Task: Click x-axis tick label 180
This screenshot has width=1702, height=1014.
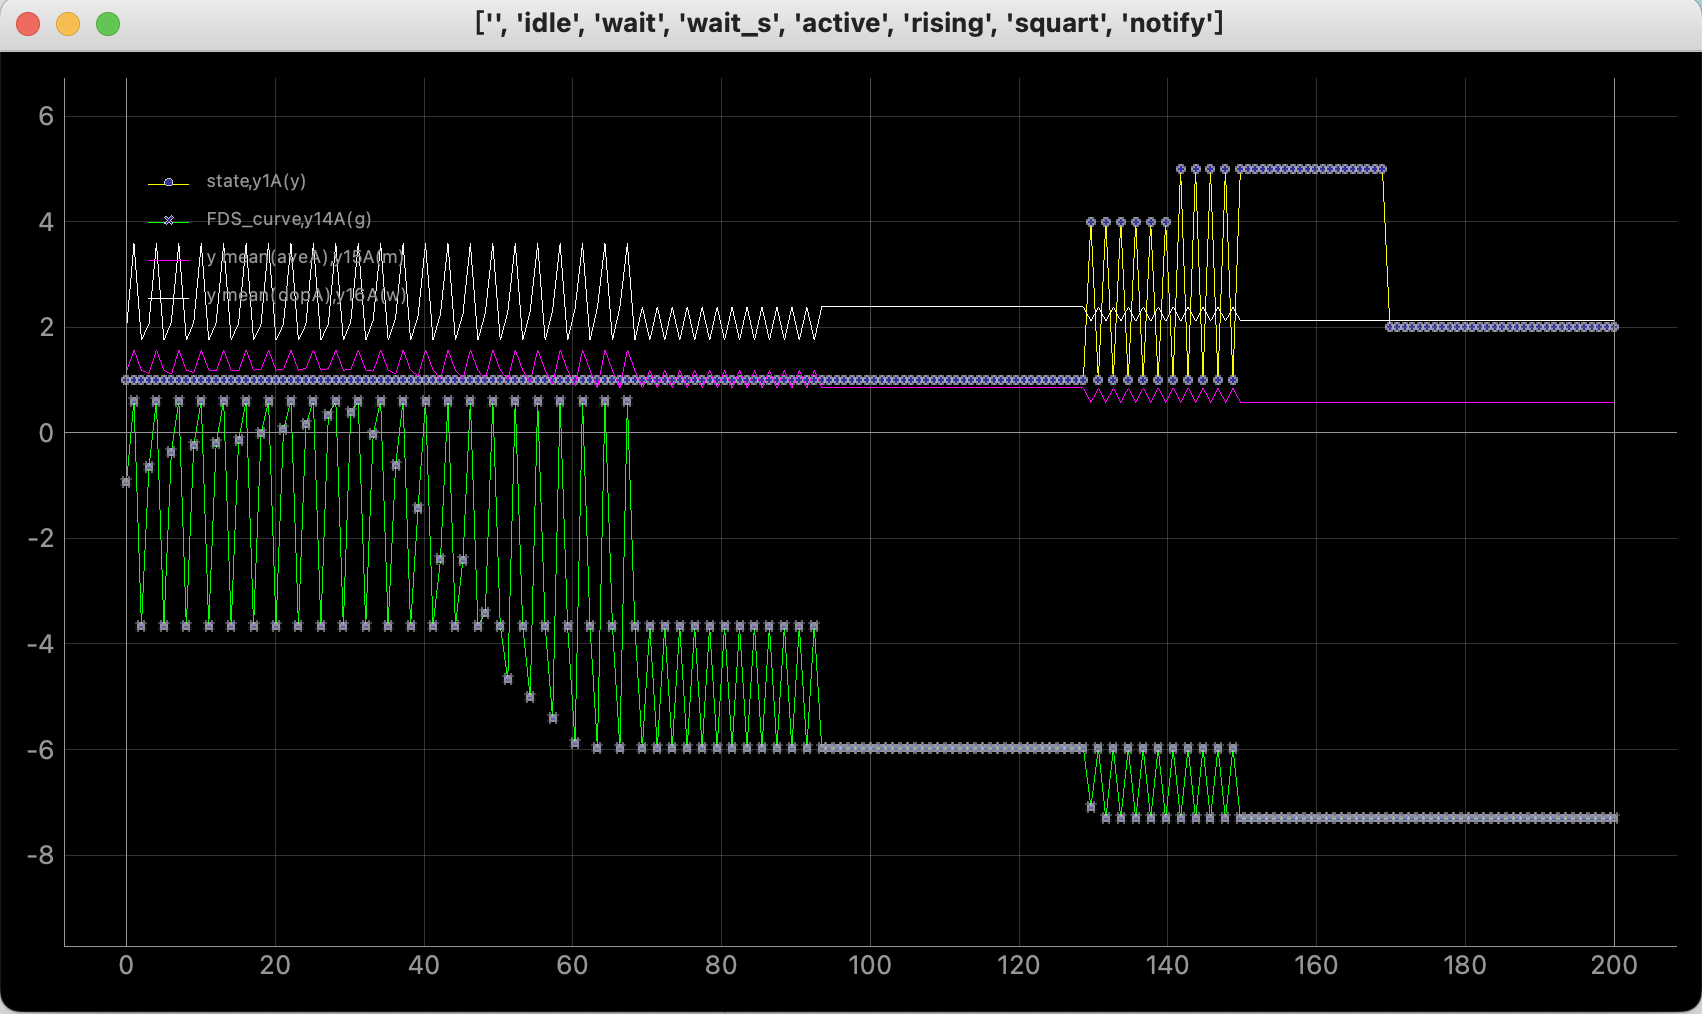Action: [x=1465, y=965]
